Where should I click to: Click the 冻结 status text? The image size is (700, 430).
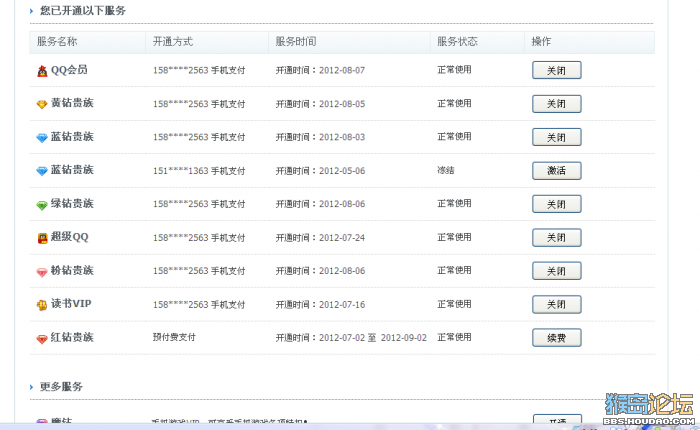click(x=446, y=170)
